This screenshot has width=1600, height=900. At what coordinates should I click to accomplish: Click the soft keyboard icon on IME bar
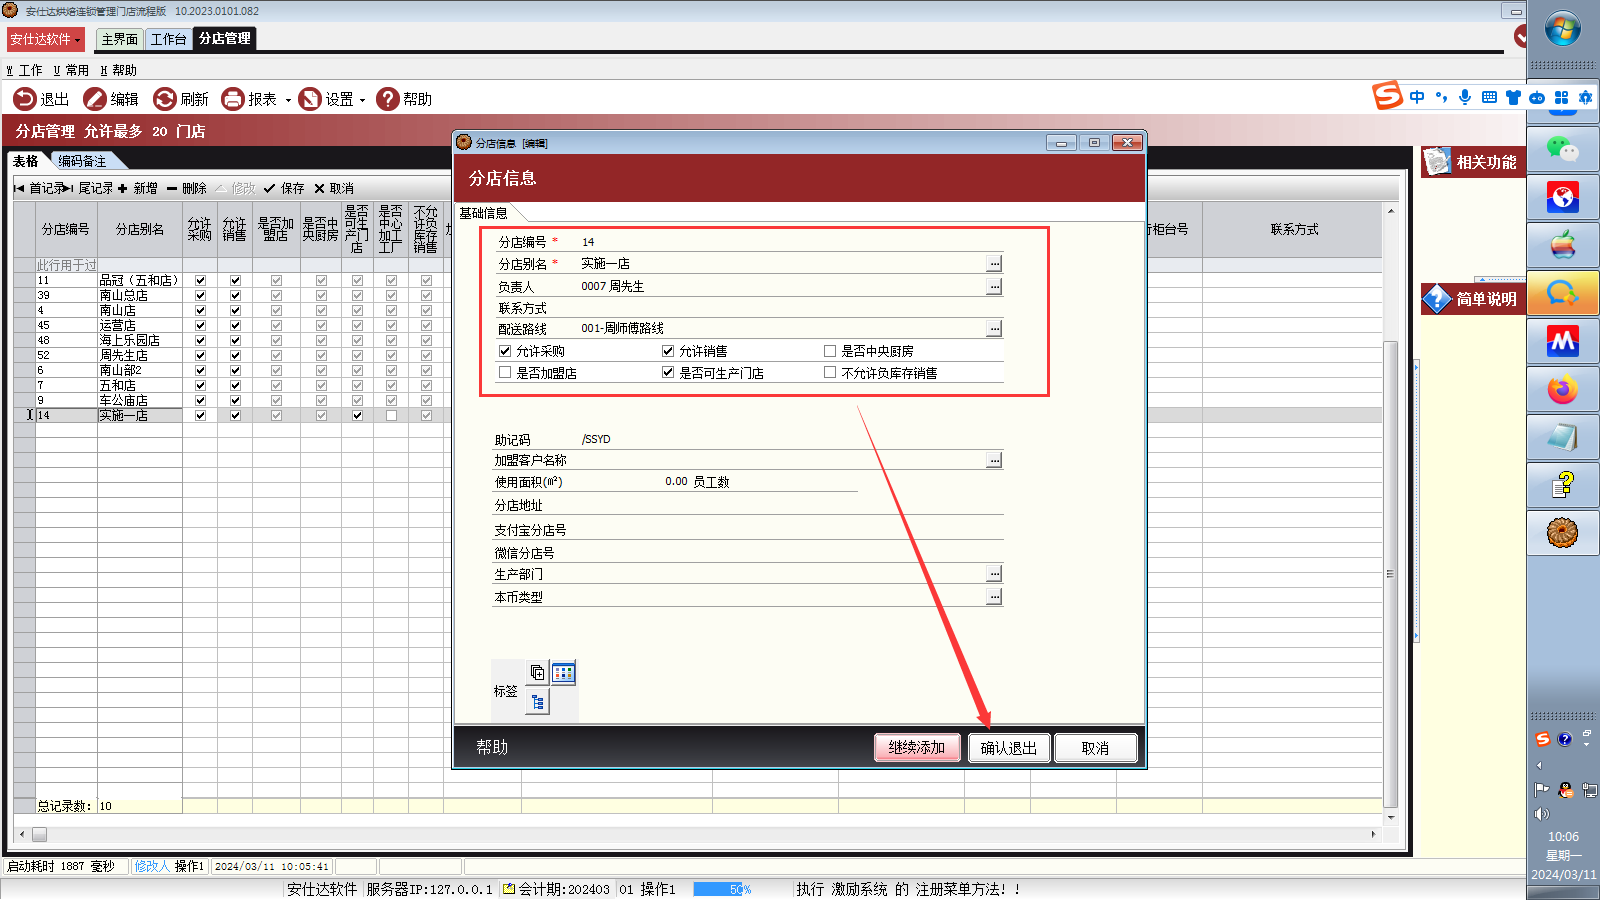coord(1489,97)
